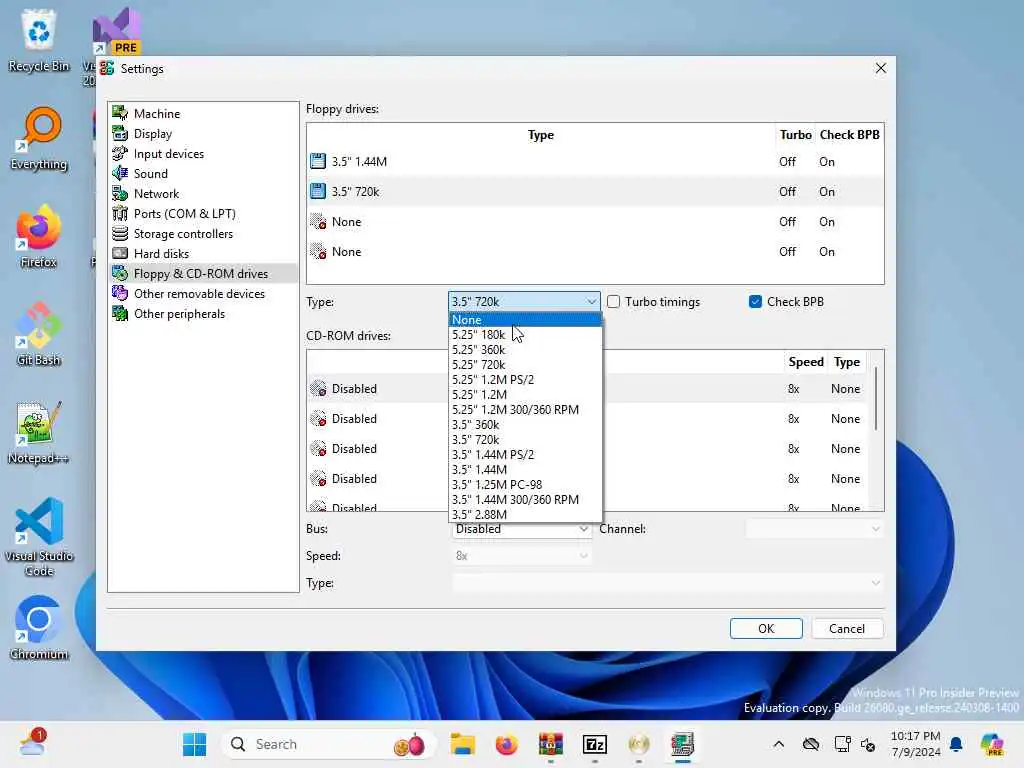Open the CD-ROM Bus dropdown
The image size is (1024, 768).
[x=521, y=530]
